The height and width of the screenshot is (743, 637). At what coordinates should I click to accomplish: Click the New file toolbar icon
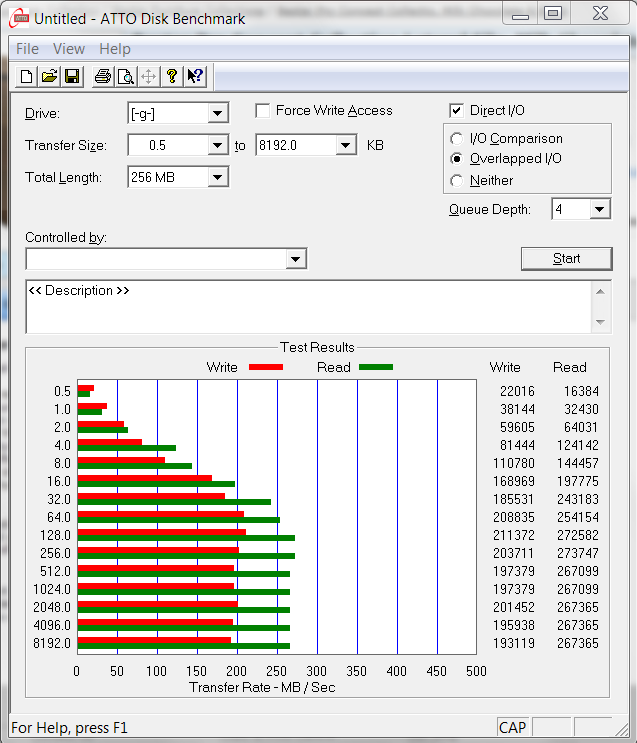[27, 77]
